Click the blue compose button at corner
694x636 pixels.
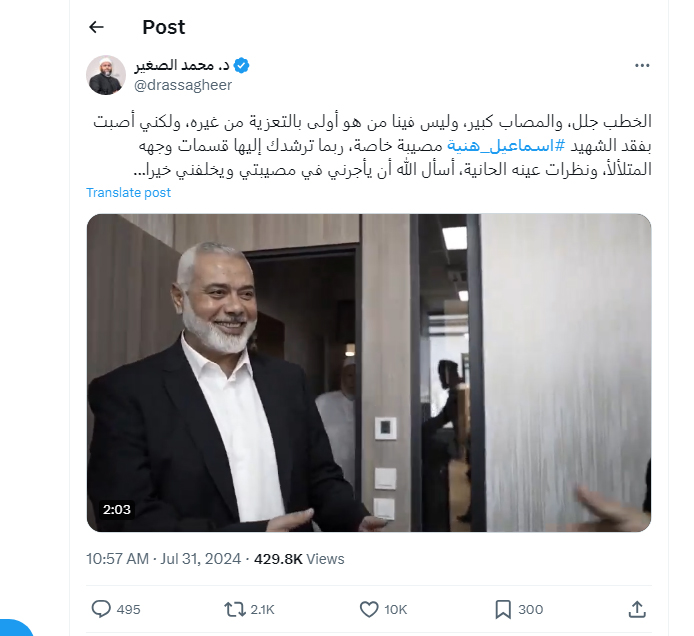pyautogui.click(x=13, y=628)
